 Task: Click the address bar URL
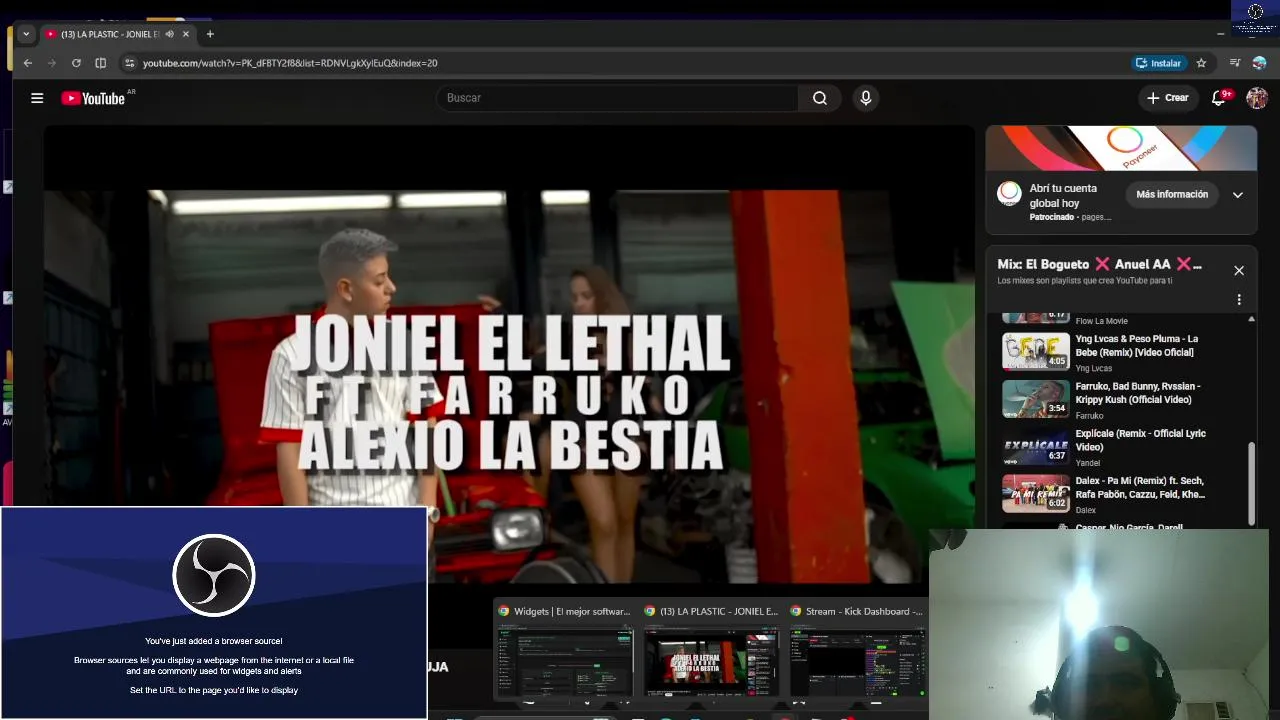coord(290,63)
